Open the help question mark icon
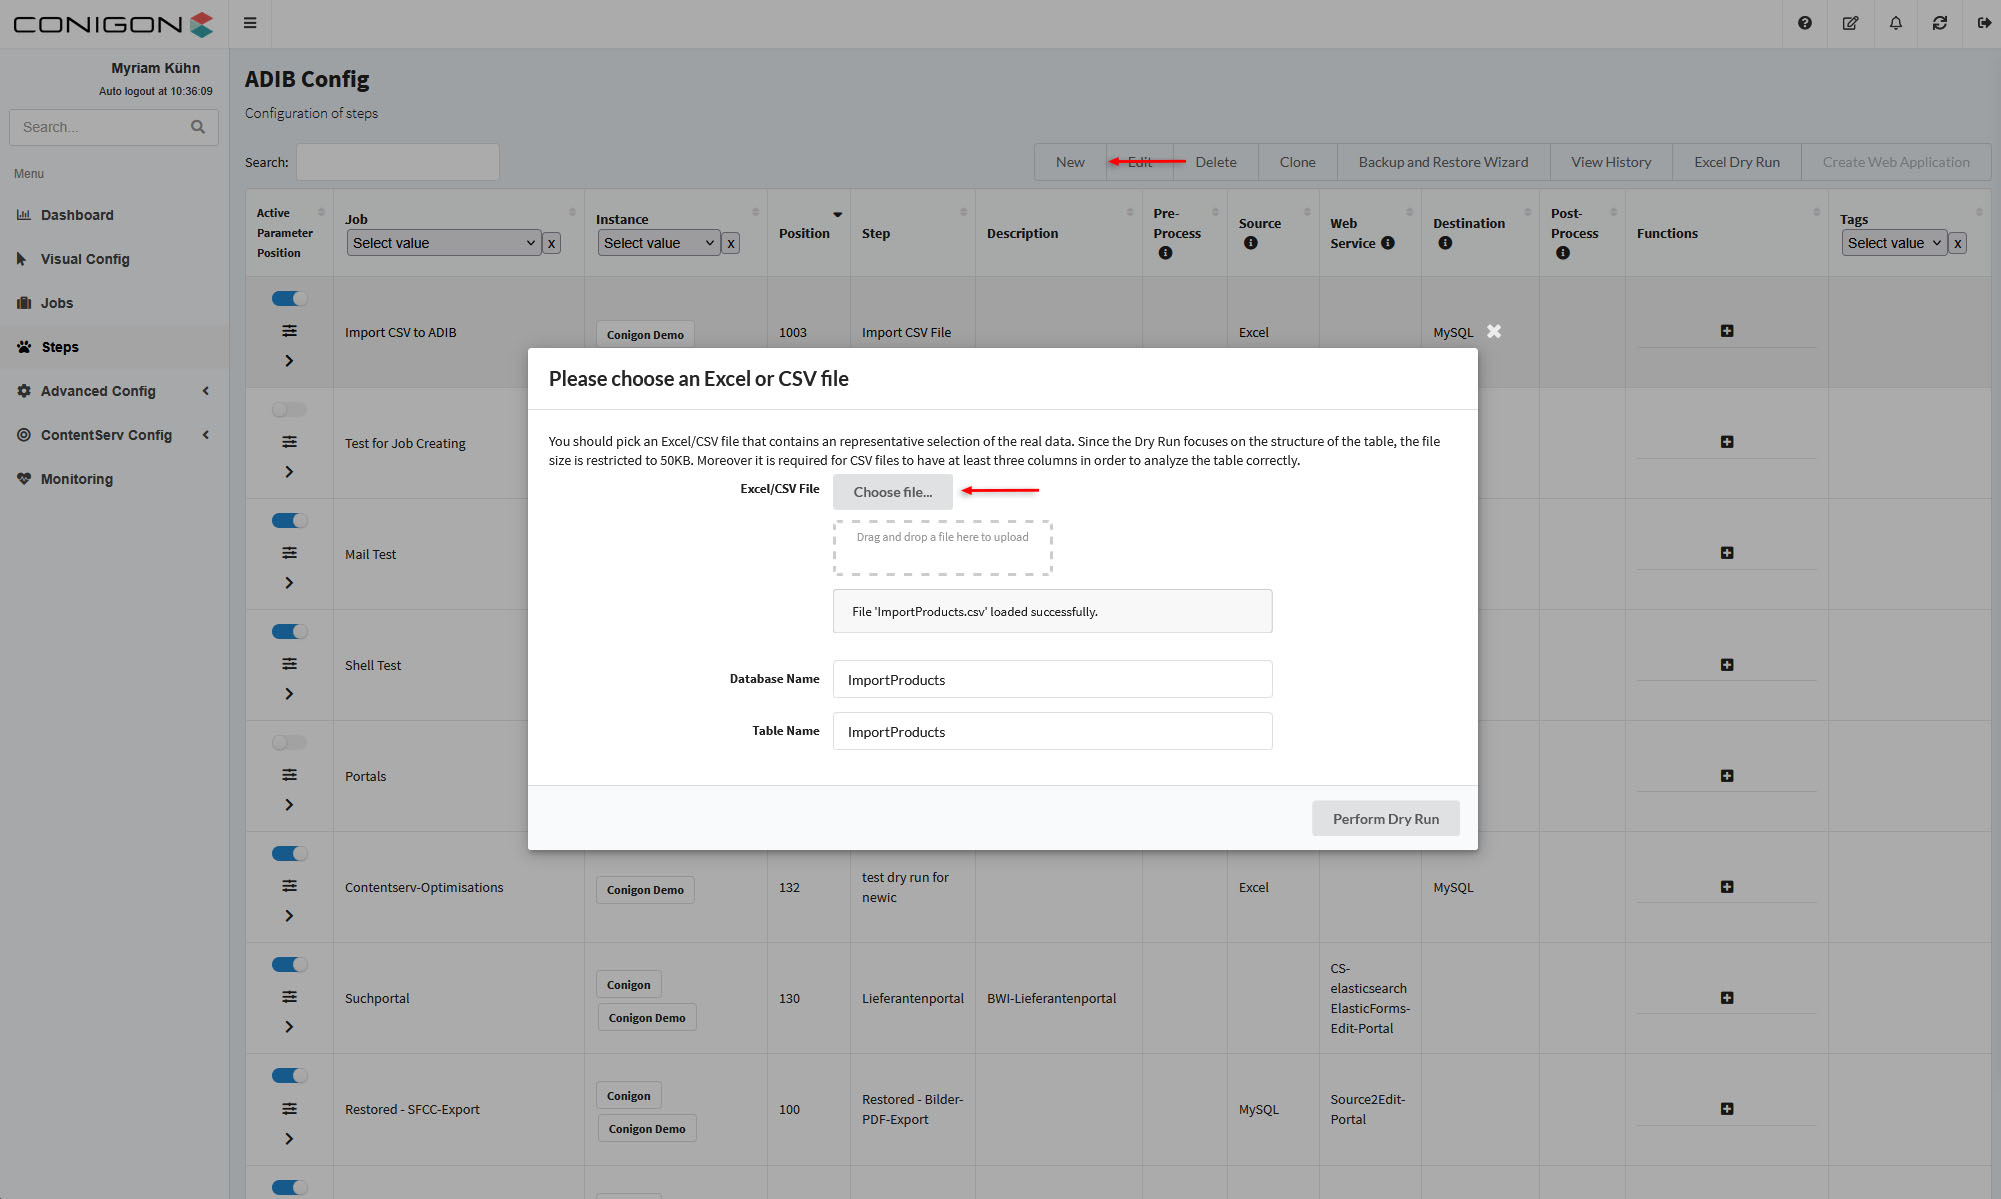Viewport: 2001px width, 1199px height. click(1805, 23)
